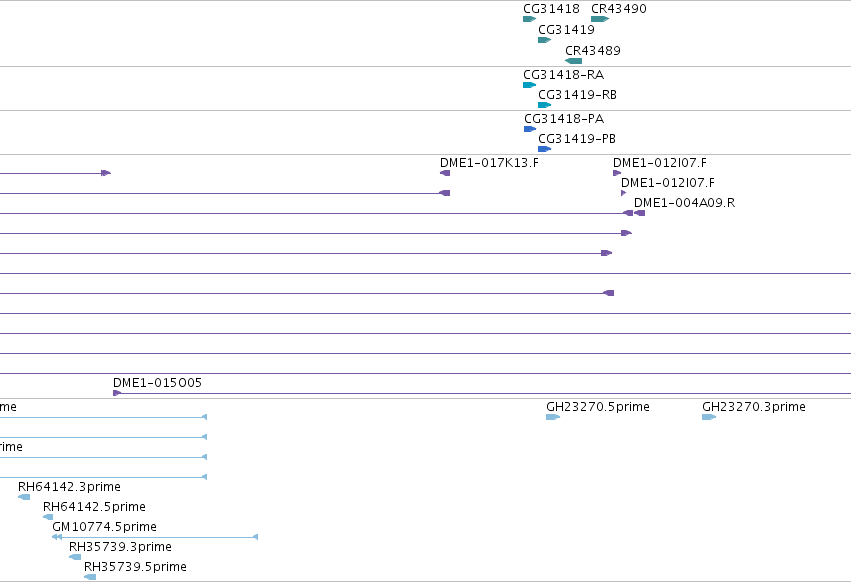Select the double arrowhead below GM10774.5prime label
Screen dimensions: 851x582
pyautogui.click(x=56, y=537)
